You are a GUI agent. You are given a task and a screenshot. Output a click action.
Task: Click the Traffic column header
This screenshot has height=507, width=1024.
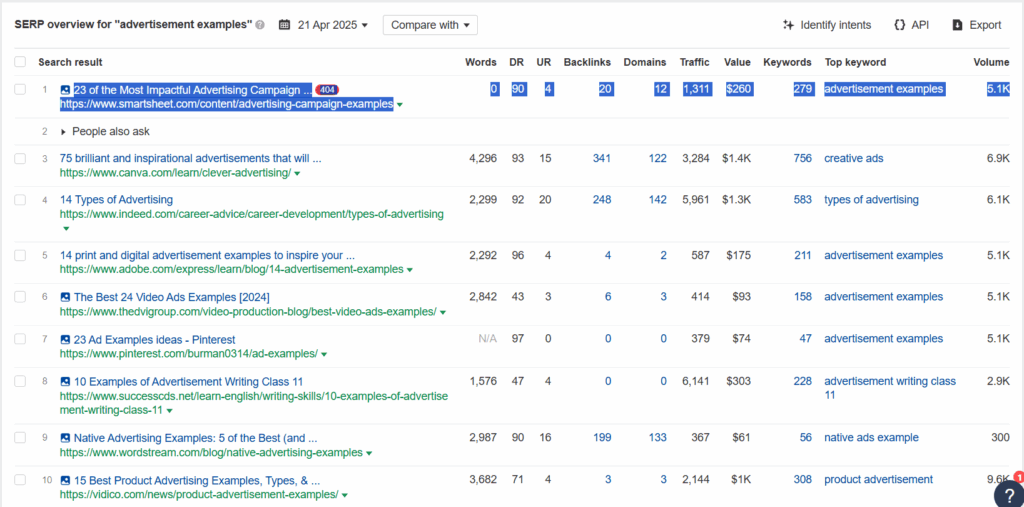coord(694,62)
